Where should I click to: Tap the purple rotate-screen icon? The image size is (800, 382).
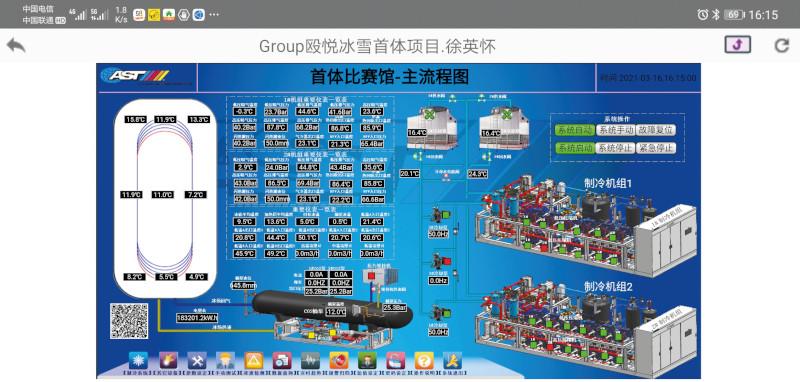tap(738, 45)
